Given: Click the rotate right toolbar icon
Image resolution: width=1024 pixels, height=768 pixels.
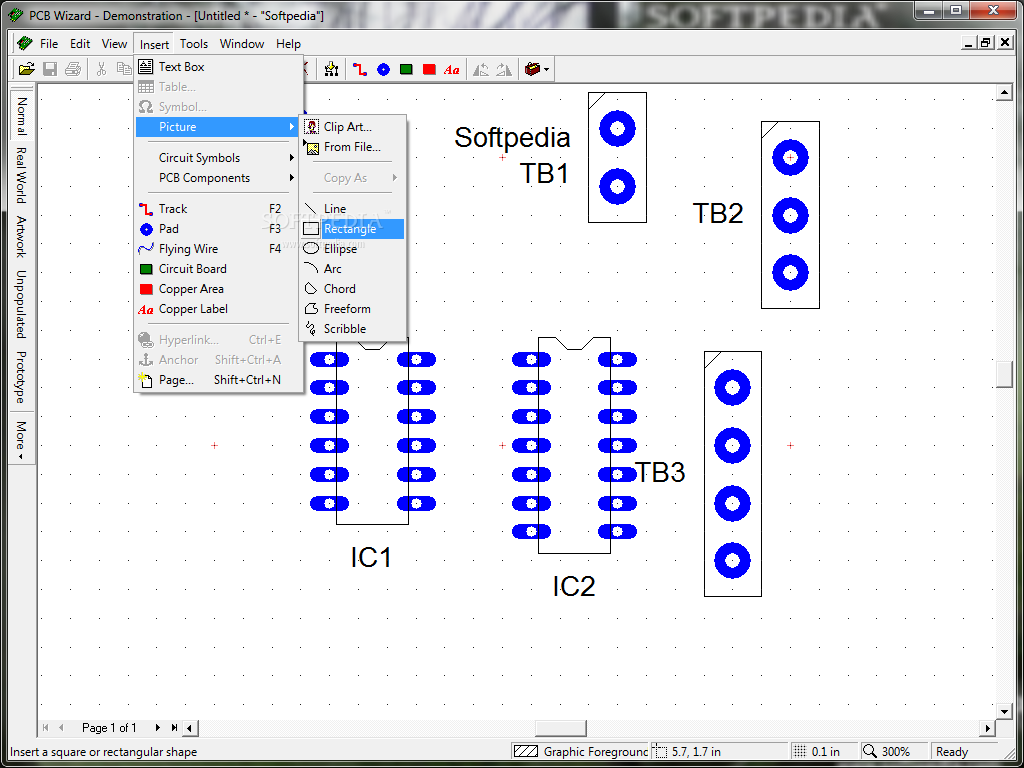Looking at the screenshot, I should click(x=504, y=69).
